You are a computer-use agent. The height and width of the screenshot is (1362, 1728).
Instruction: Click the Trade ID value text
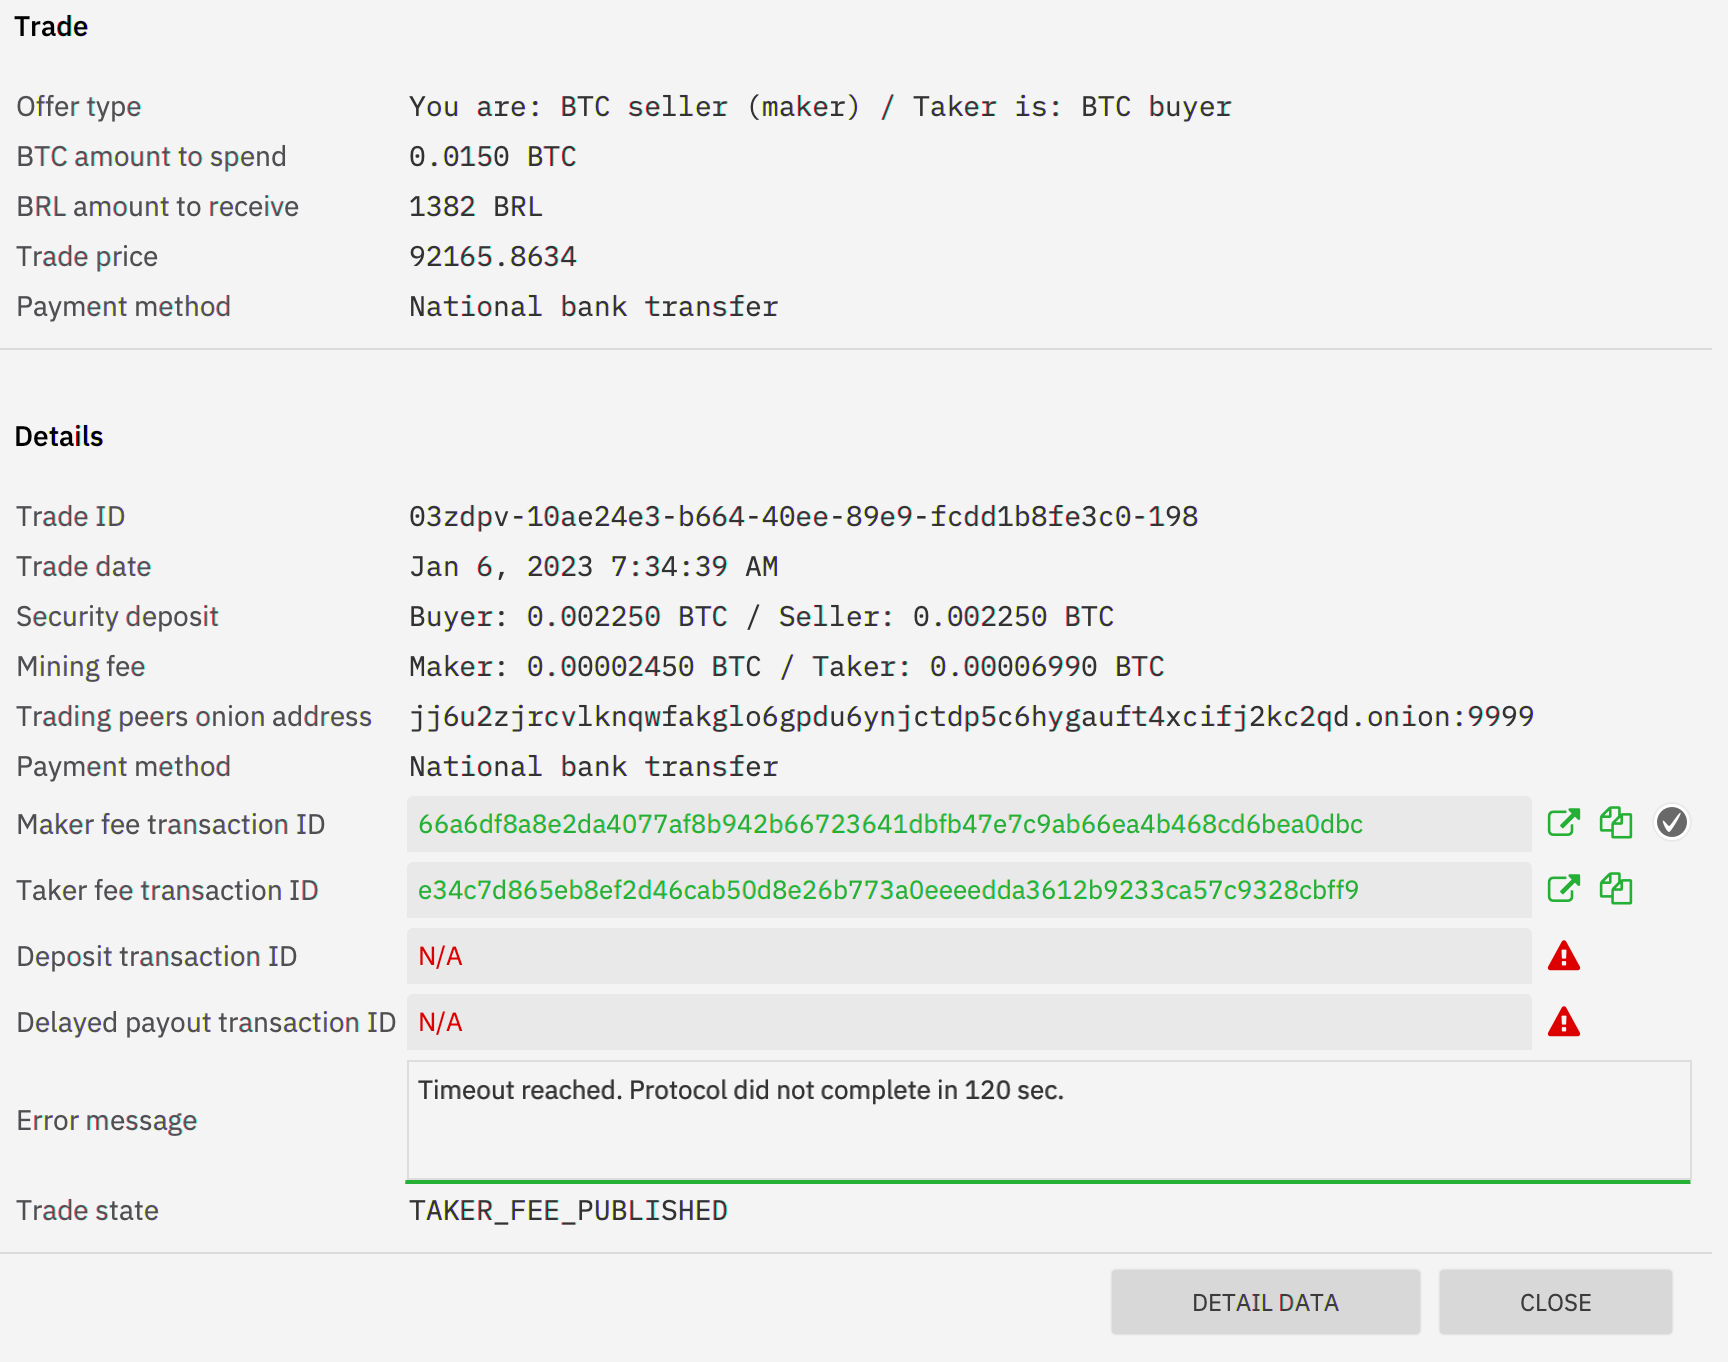tap(803, 516)
